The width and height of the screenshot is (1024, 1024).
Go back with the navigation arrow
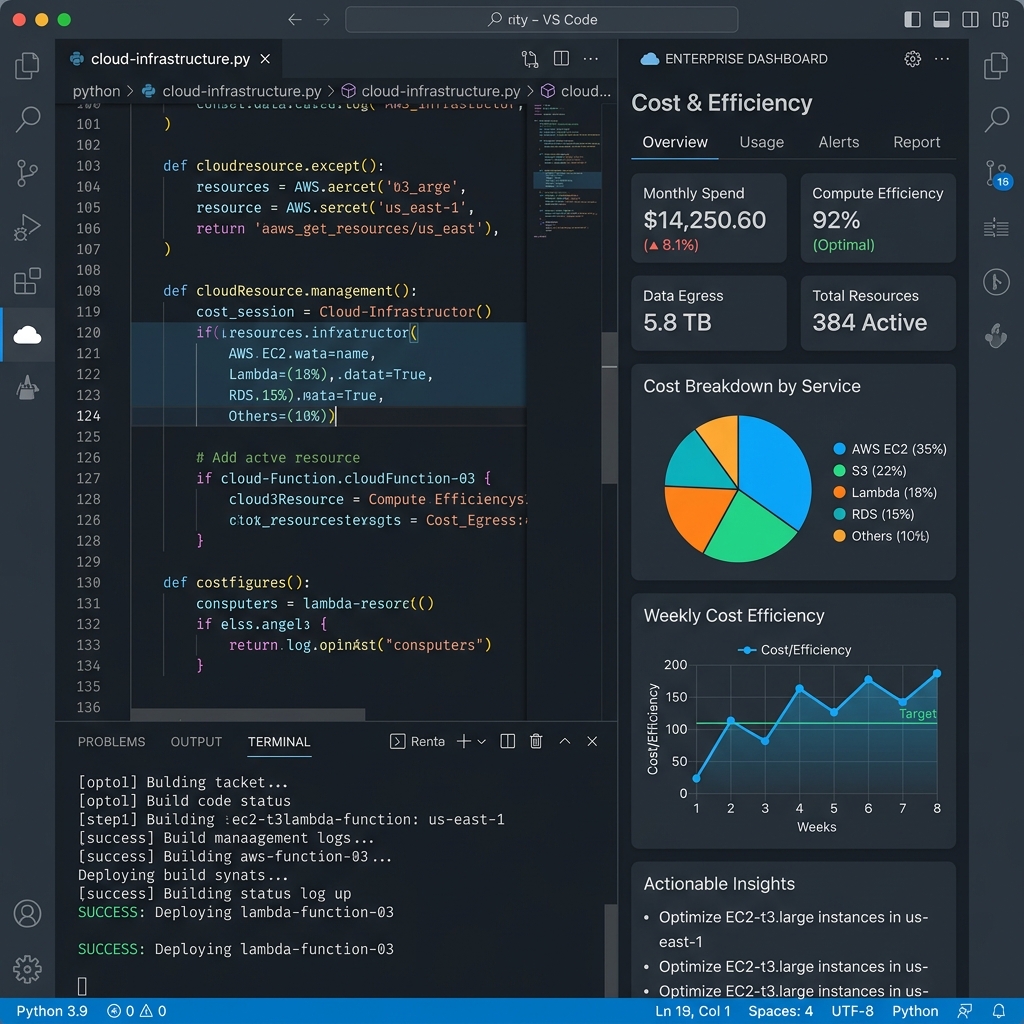(x=295, y=20)
